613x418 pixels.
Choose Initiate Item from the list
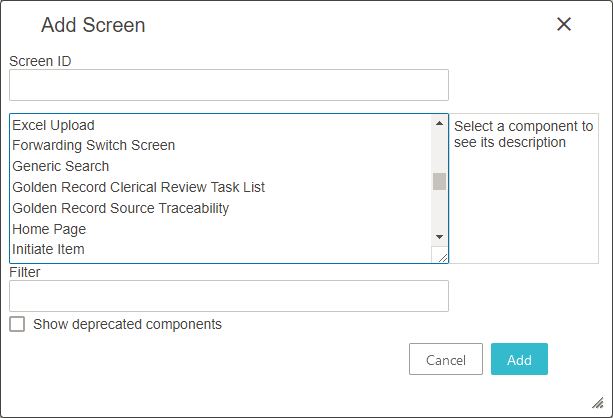(x=49, y=249)
